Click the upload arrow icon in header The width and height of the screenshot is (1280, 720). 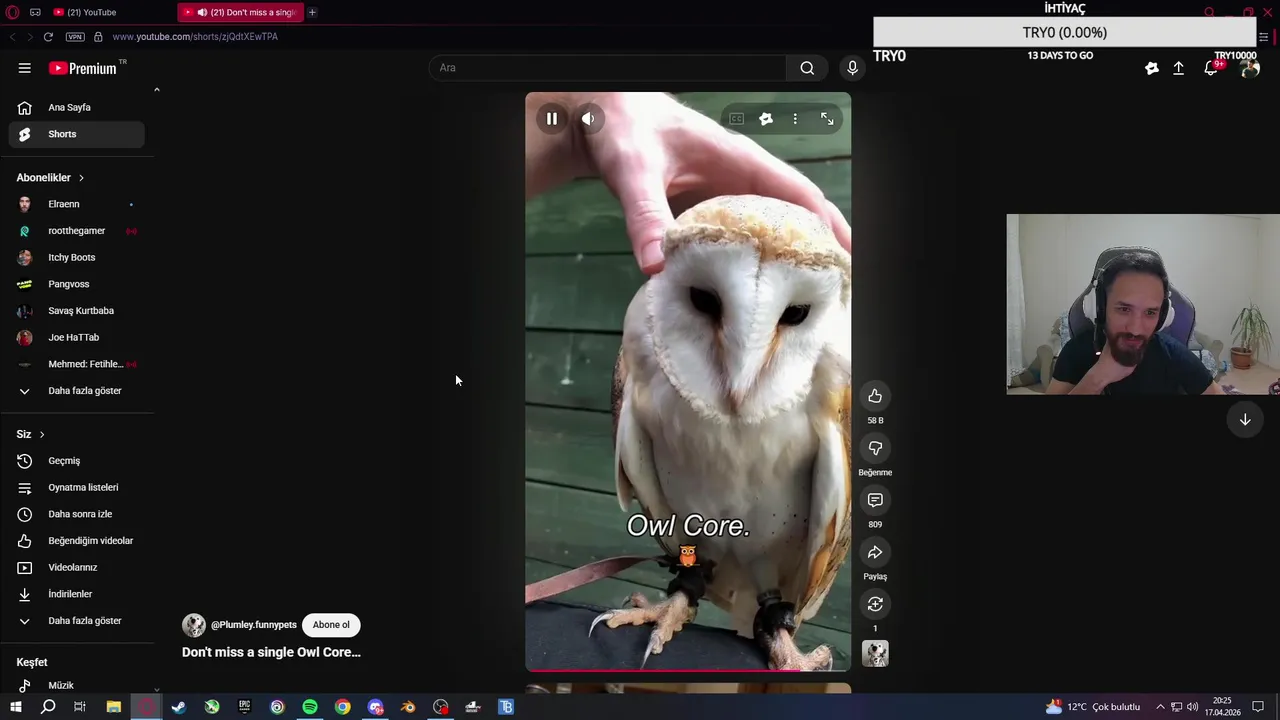coord(1179,68)
